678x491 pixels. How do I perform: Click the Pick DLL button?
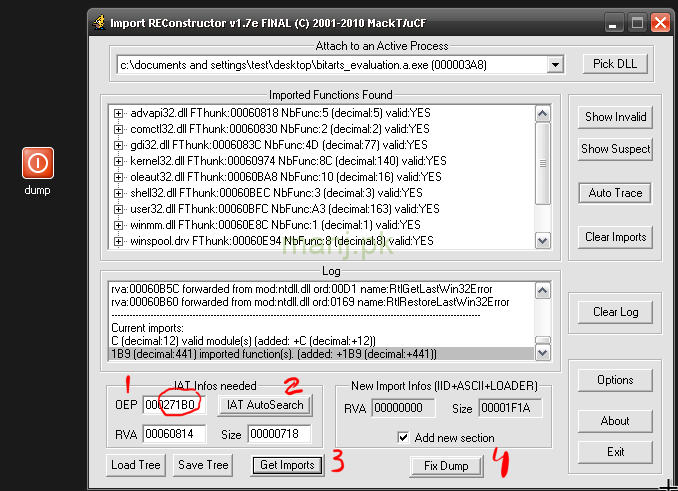[x=615, y=65]
